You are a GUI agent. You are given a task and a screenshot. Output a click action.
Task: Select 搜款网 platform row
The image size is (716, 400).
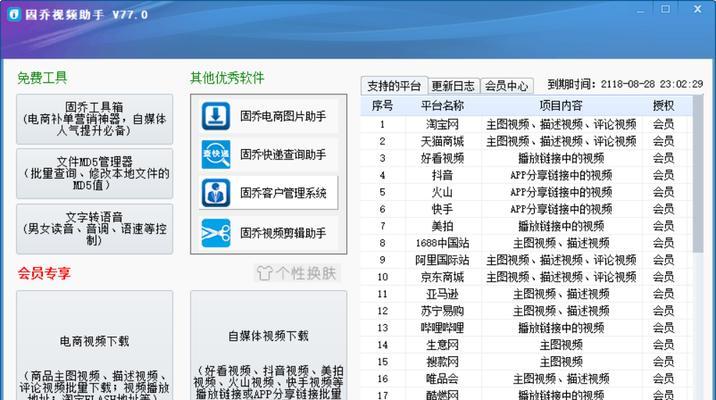526,361
